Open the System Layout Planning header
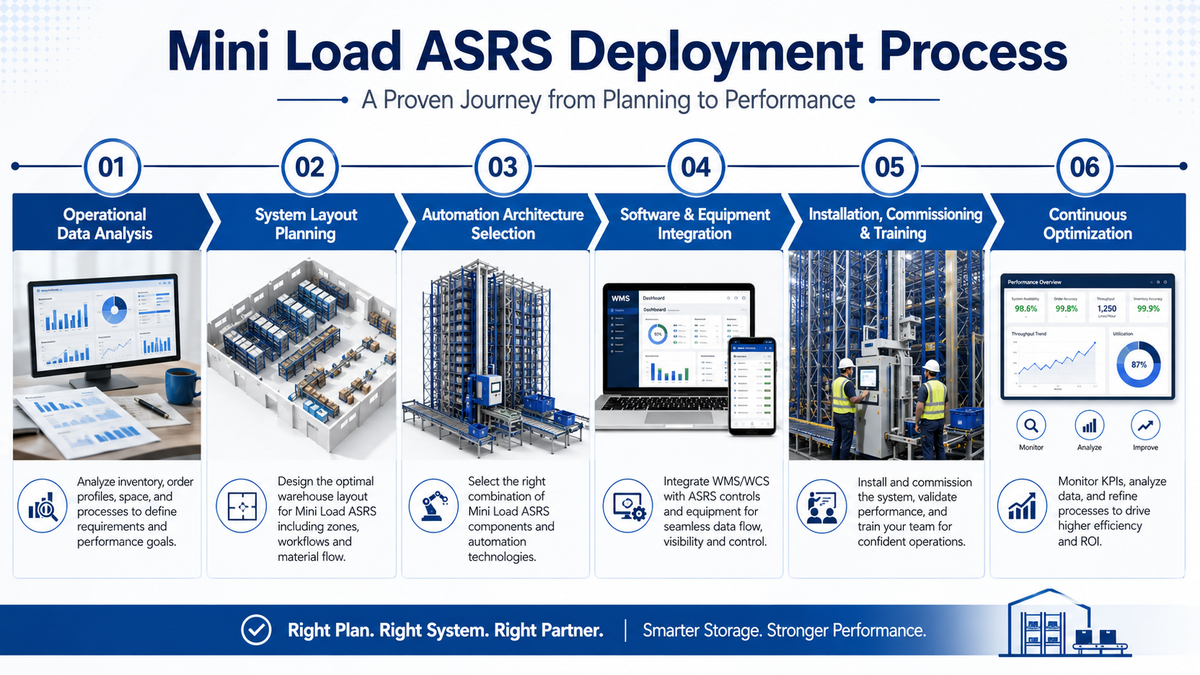 305,223
